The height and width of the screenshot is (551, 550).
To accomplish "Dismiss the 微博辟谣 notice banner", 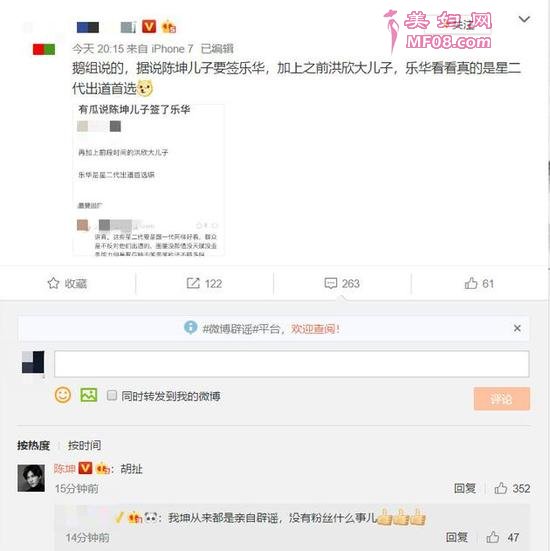I will (517, 328).
